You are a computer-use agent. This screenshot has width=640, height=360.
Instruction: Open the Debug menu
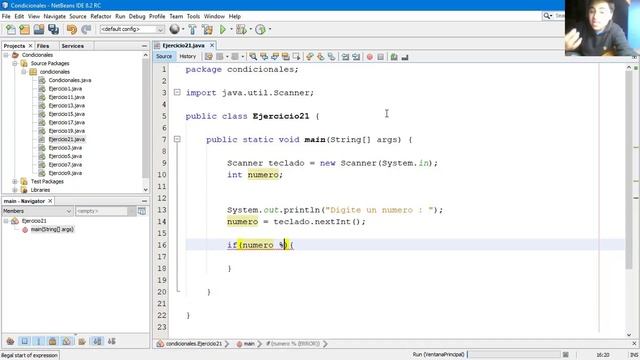(137, 16)
